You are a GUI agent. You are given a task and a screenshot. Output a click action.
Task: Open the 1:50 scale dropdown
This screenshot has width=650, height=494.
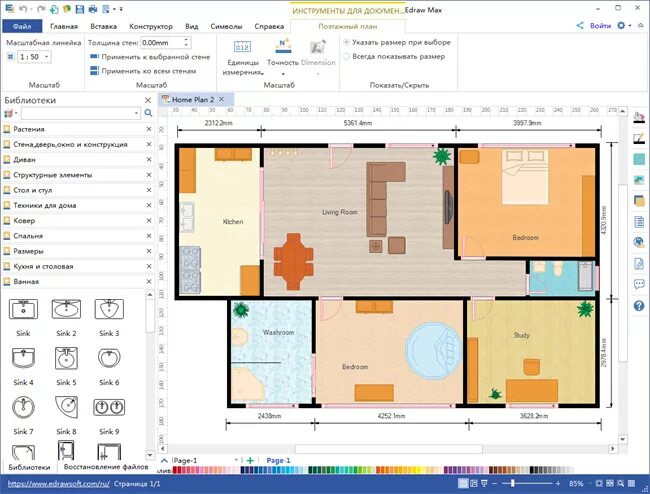[46, 57]
